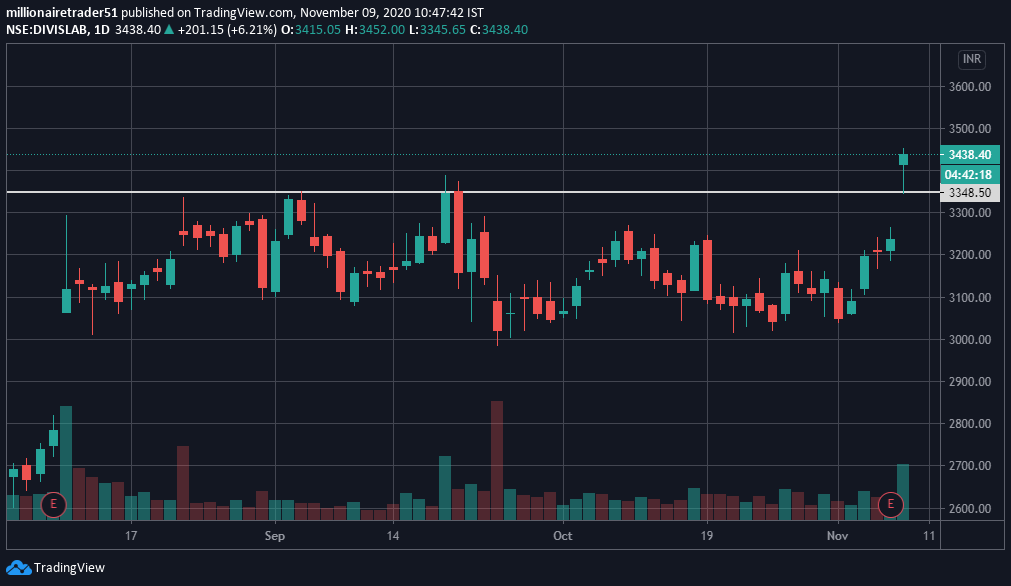Image resolution: width=1011 pixels, height=586 pixels.
Task: Click the close value C:3438.40
Action: (499, 30)
